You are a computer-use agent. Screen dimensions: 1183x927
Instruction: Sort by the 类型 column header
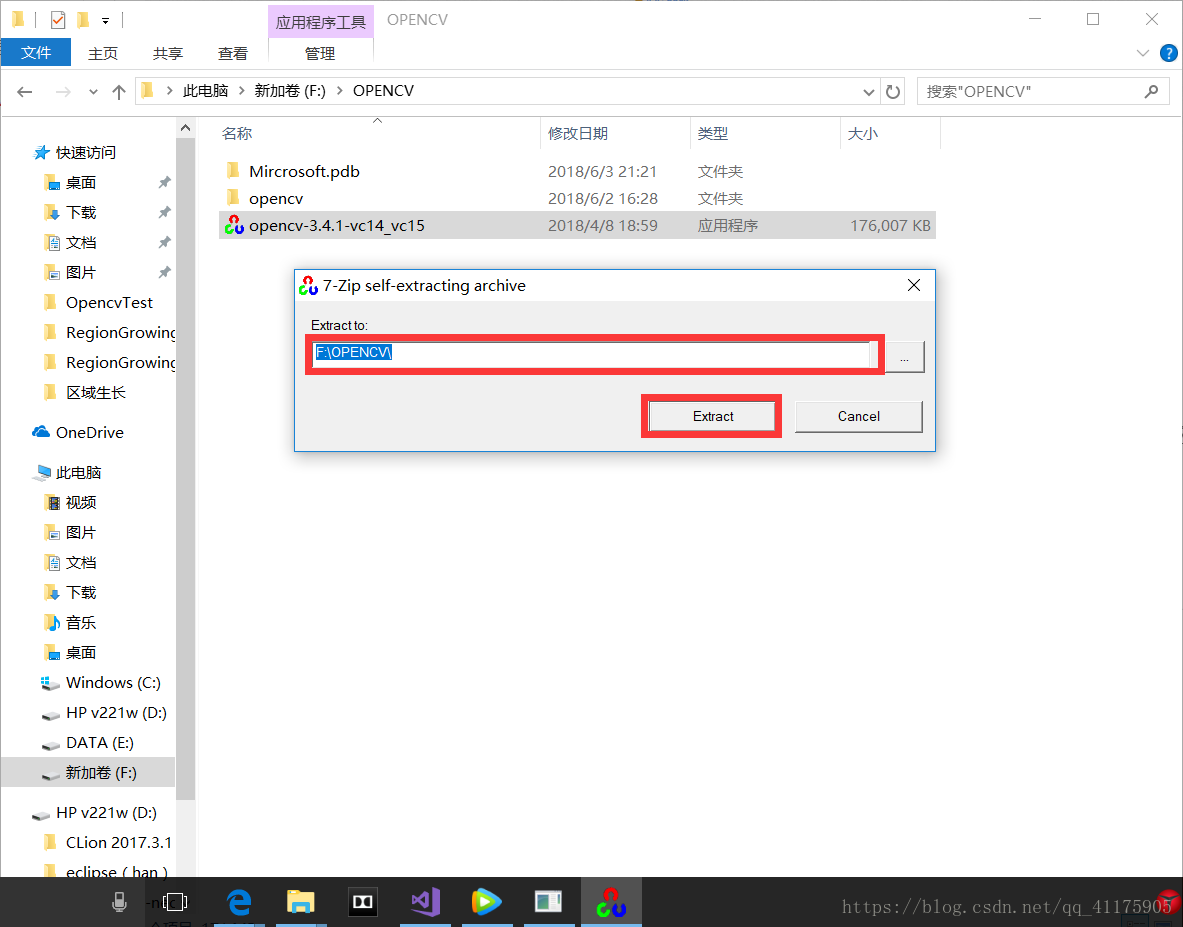pyautogui.click(x=765, y=134)
